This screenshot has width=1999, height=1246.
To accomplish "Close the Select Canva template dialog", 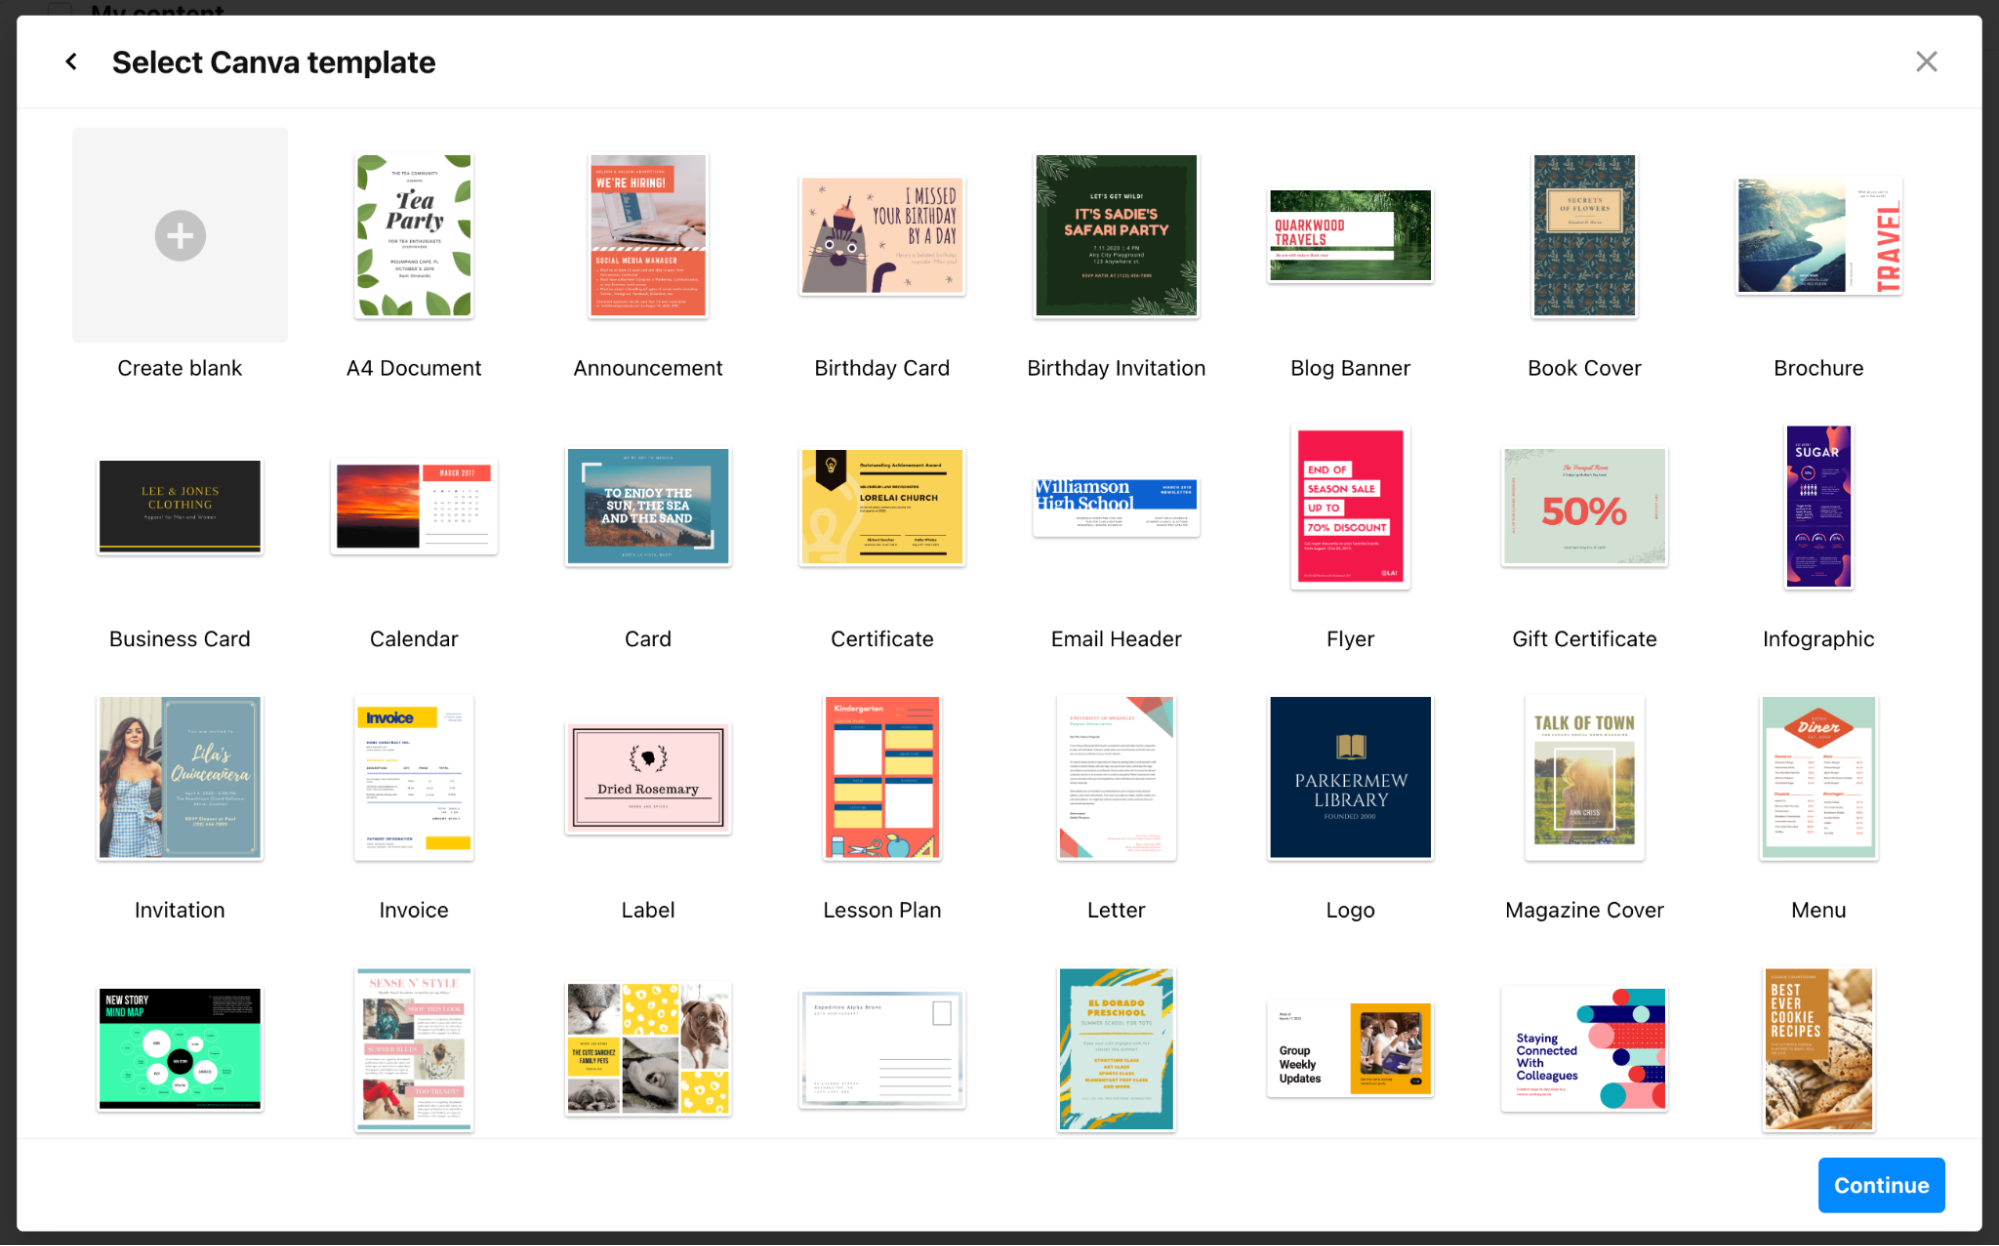I will (1927, 62).
